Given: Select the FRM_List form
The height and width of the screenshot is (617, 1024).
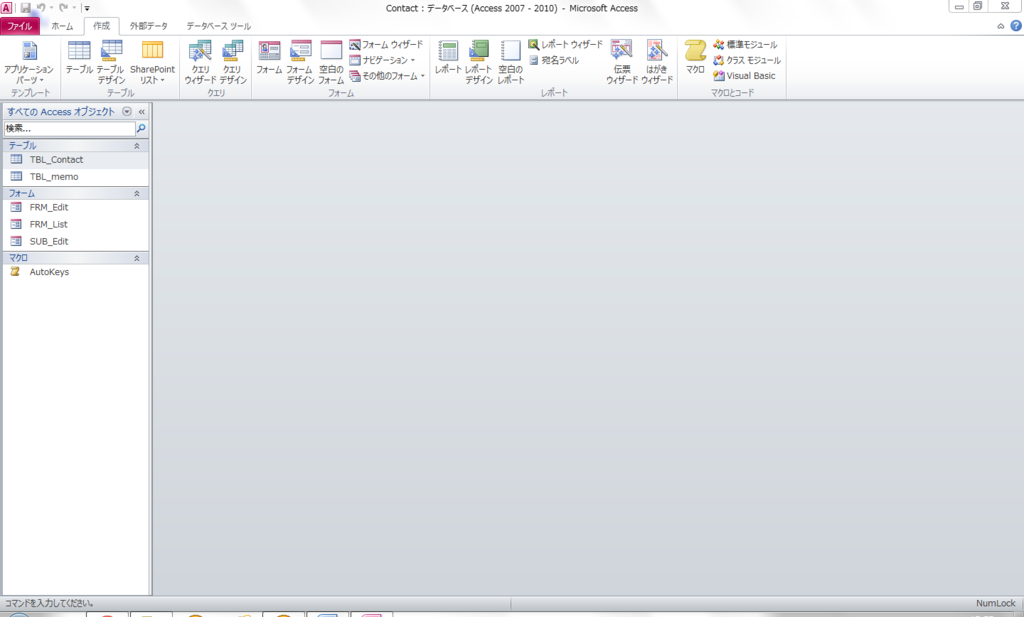Looking at the screenshot, I should pos(76,224).
